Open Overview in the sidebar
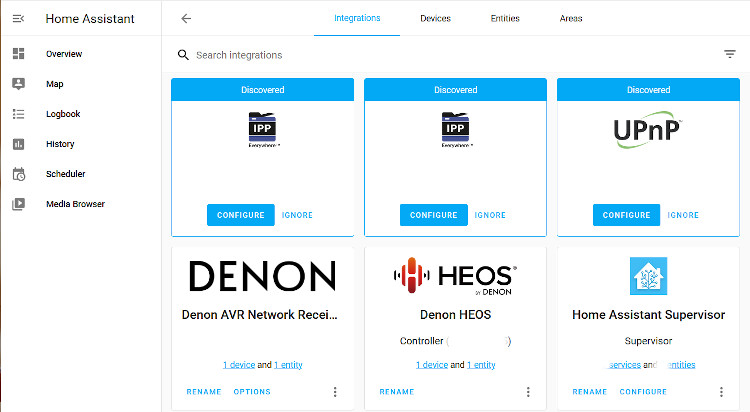750x412 pixels. pyautogui.click(x=64, y=54)
